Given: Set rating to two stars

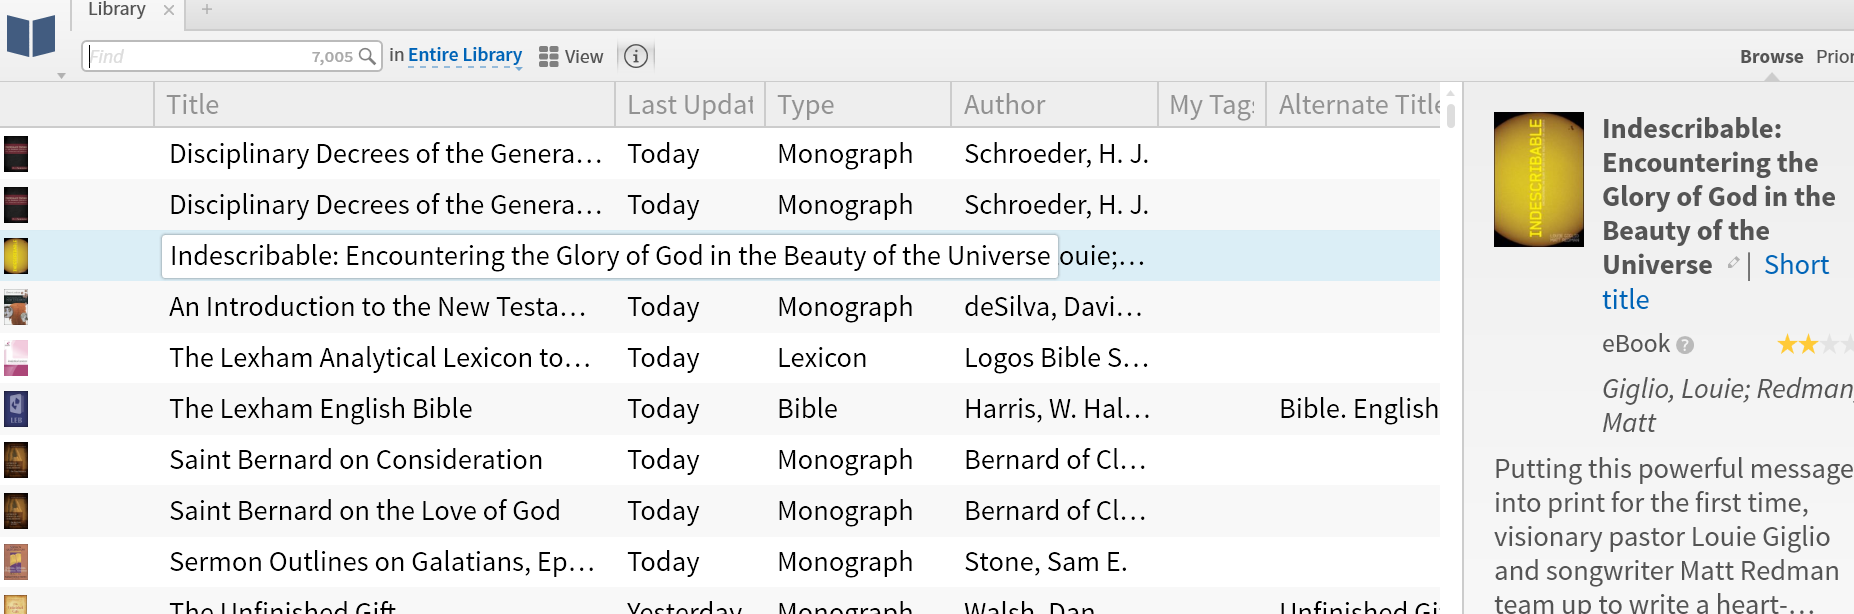Looking at the screenshot, I should (x=1808, y=345).
